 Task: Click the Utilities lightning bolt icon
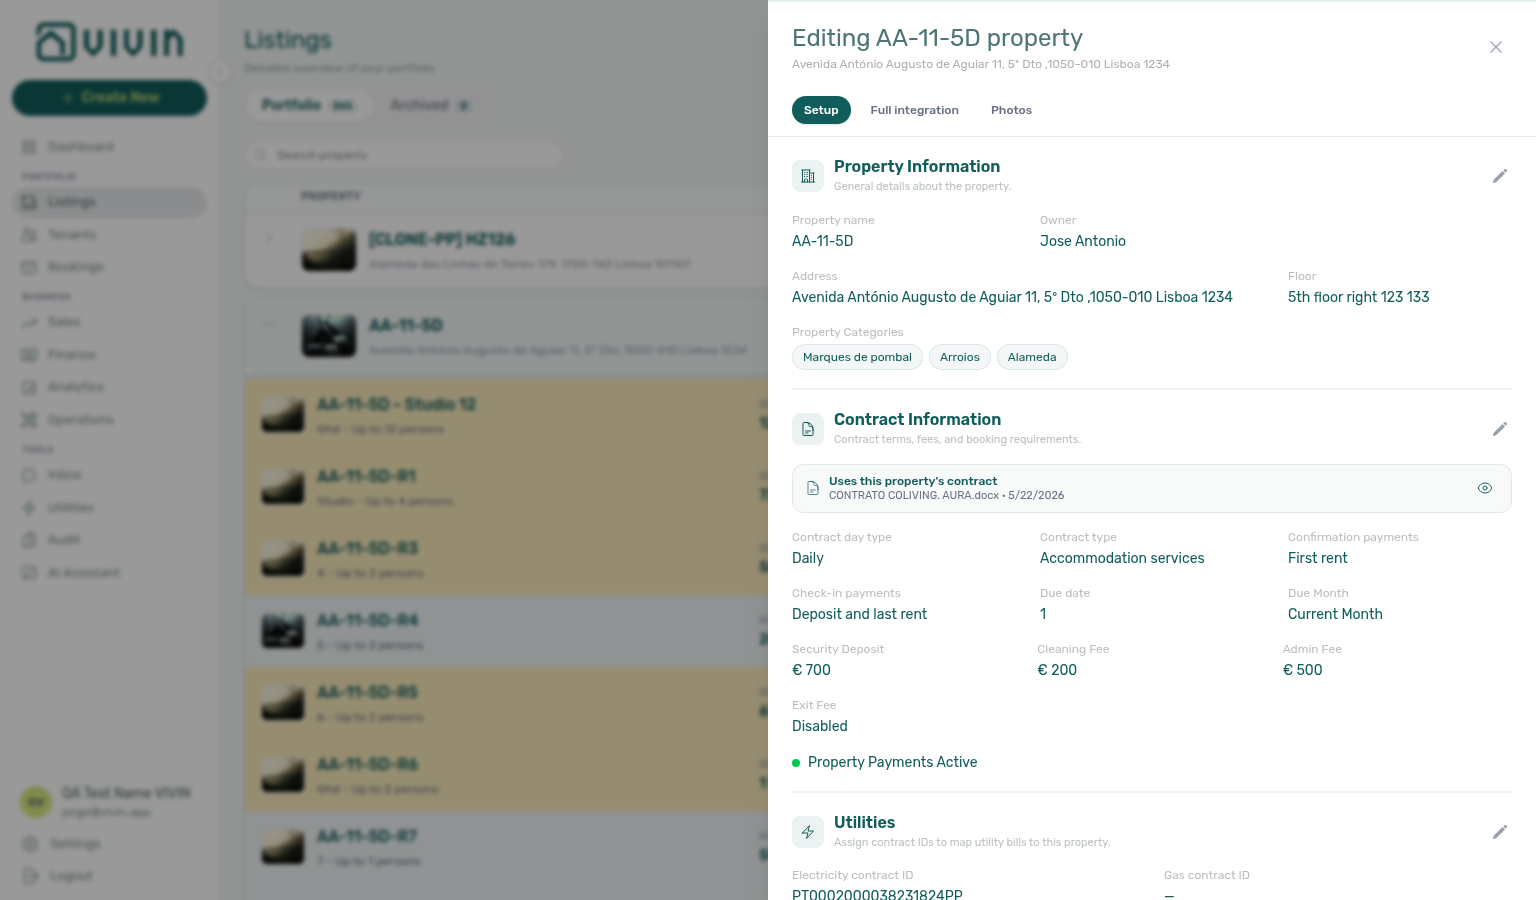click(x=808, y=832)
